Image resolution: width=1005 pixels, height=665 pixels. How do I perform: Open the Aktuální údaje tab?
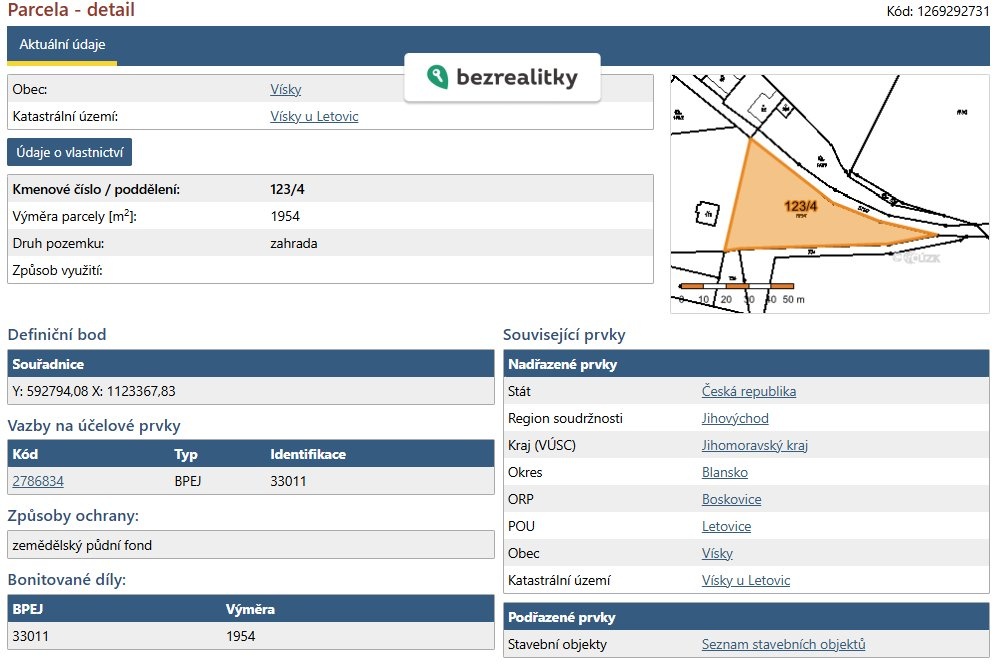(x=62, y=45)
